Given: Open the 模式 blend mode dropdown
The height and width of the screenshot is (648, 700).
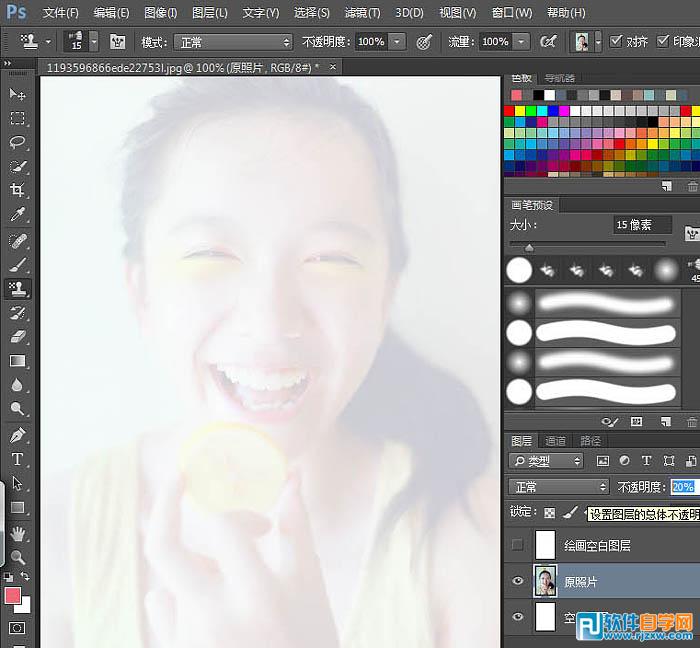Looking at the screenshot, I should [x=230, y=42].
